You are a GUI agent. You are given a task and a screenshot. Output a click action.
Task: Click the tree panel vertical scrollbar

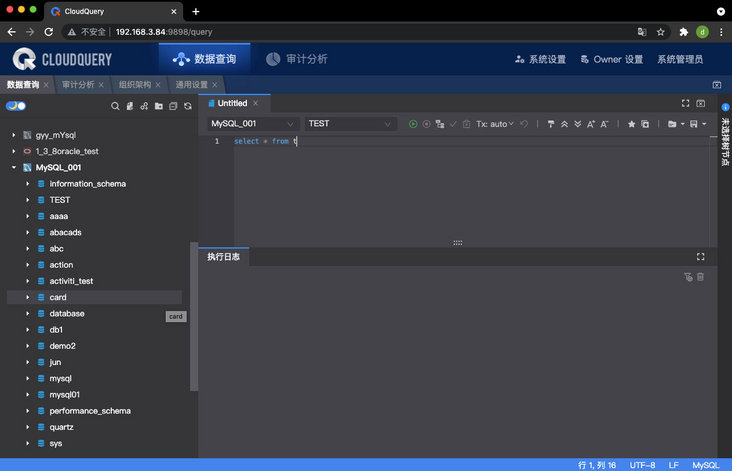tap(194, 316)
